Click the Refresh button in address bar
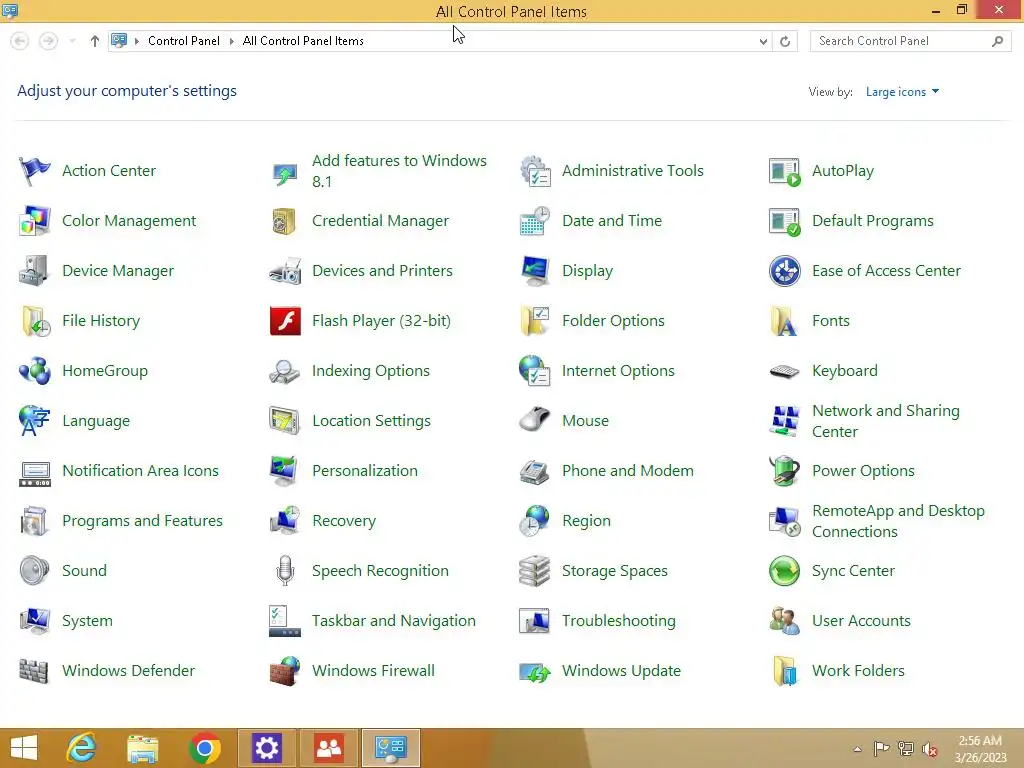The image size is (1024, 768). click(785, 41)
